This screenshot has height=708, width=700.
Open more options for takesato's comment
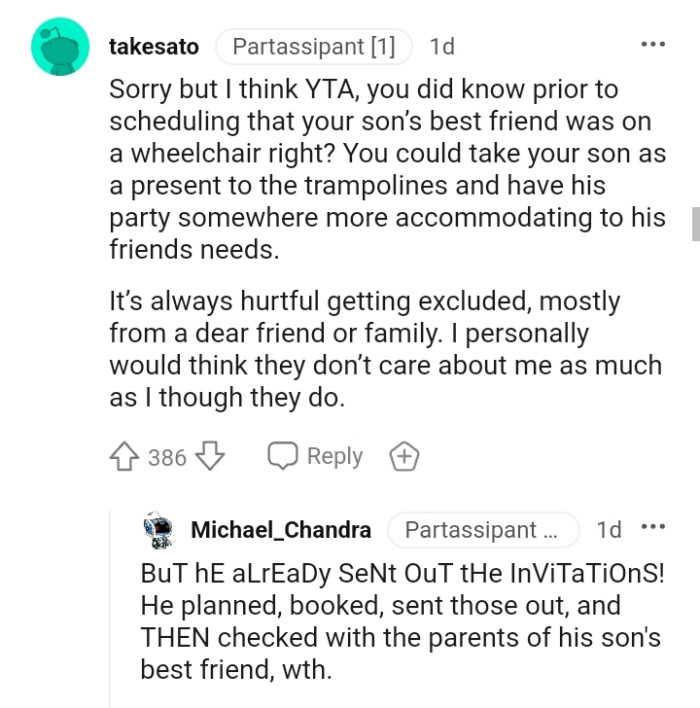pos(652,46)
